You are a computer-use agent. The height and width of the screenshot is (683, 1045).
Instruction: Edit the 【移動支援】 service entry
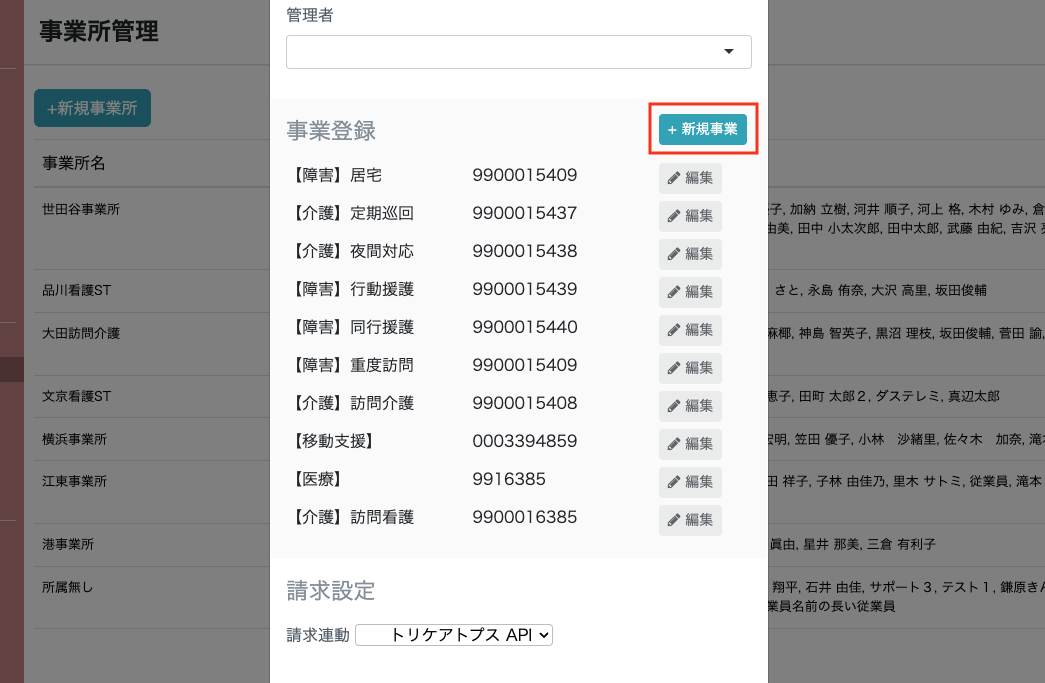[690, 444]
